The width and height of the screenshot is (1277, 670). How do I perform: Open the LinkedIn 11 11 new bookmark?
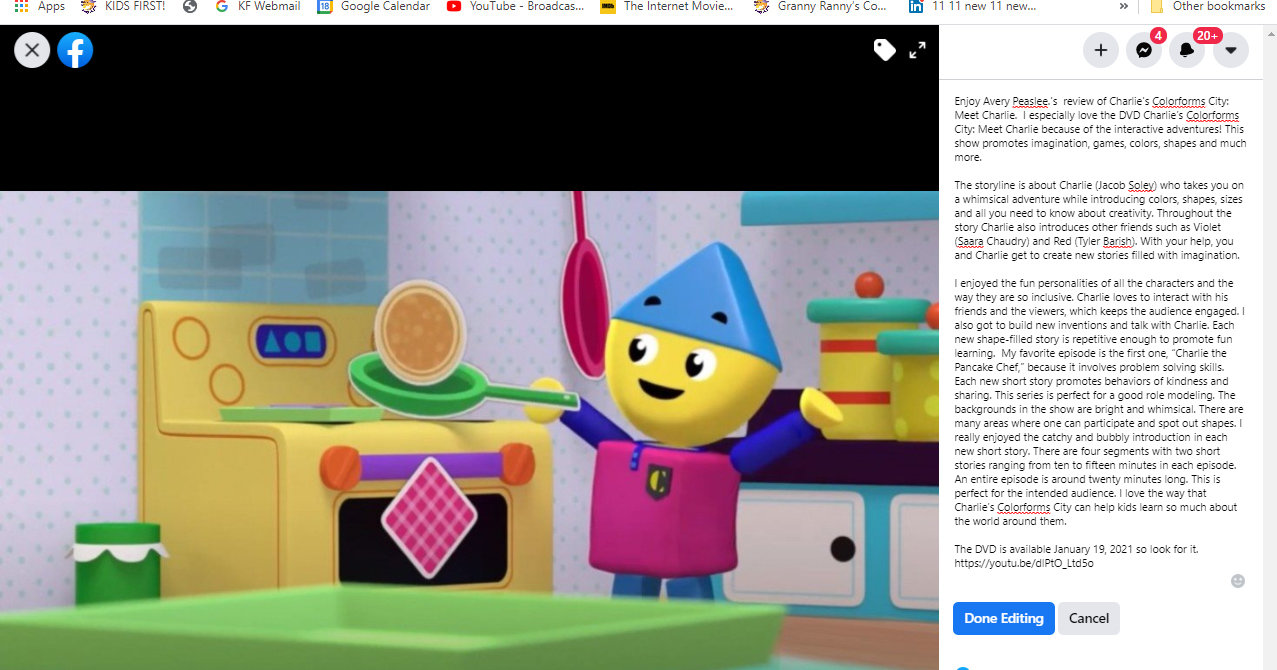pos(972,6)
